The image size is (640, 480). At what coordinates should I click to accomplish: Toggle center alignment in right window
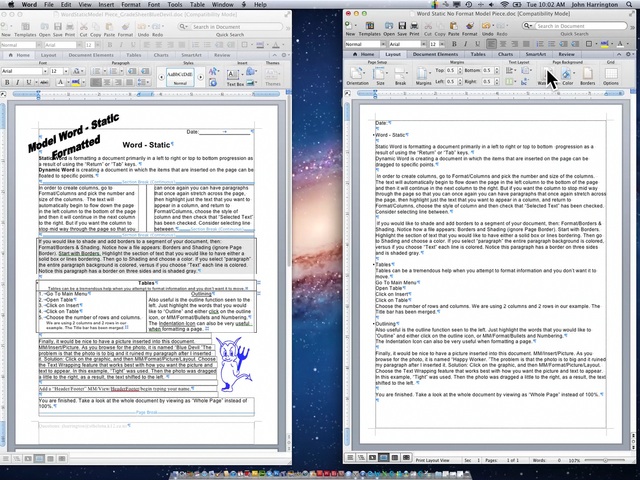pos(503,44)
